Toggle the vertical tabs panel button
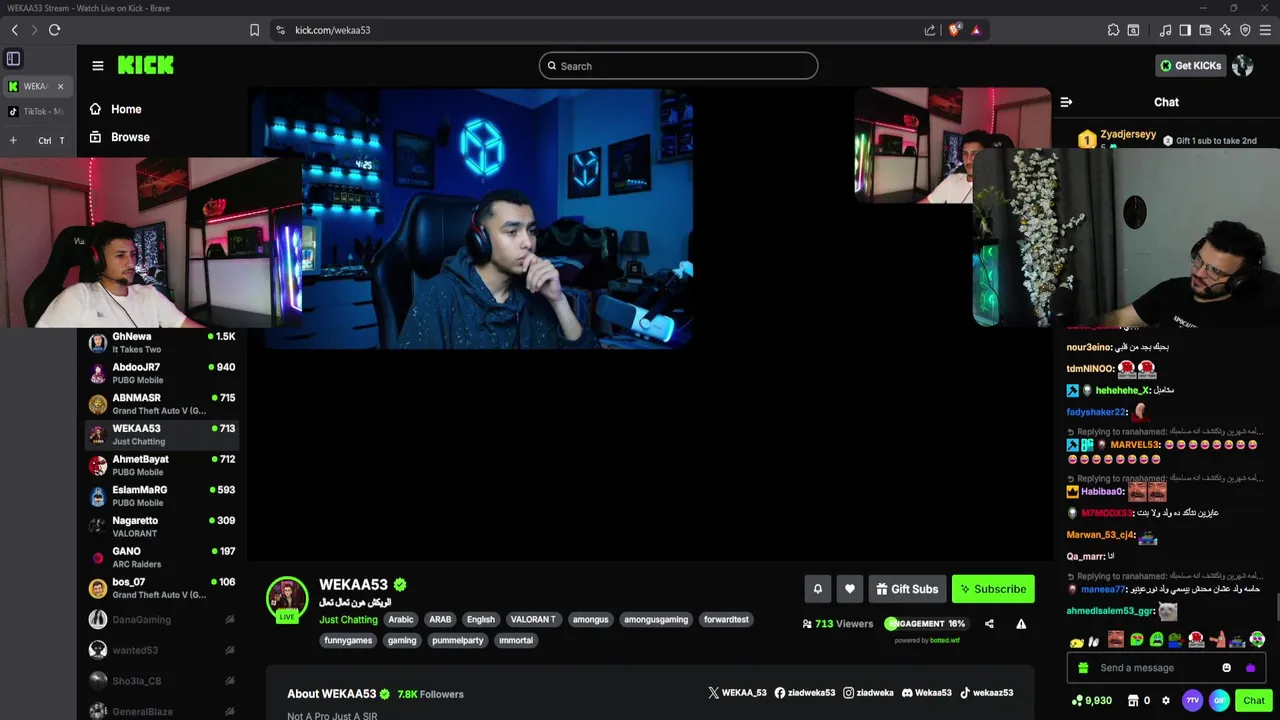The height and width of the screenshot is (720, 1280). pos(13,59)
